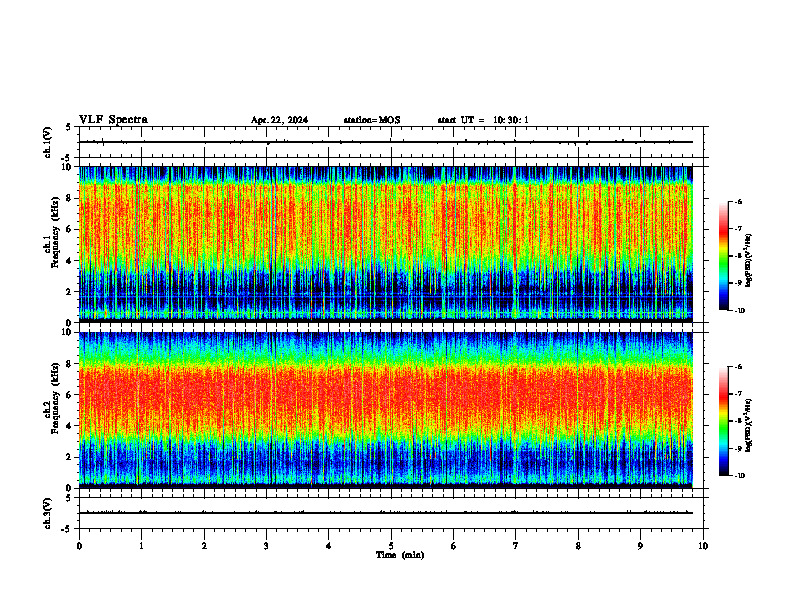Click ch.2 frequency tick label "2"
Image resolution: width=792 pixels, height=612 pixels.
click(x=70, y=457)
